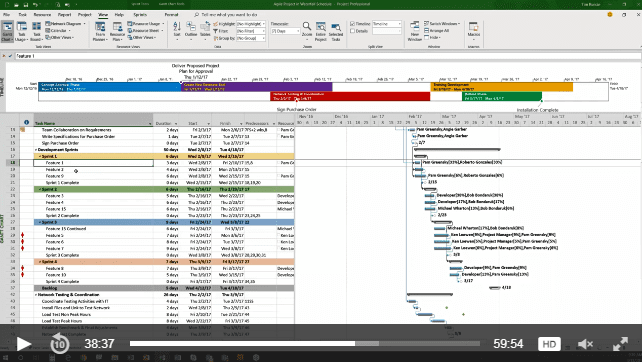This screenshot has height=362, width=642.
Task: Click Arrange All windows
Action: [437, 31]
